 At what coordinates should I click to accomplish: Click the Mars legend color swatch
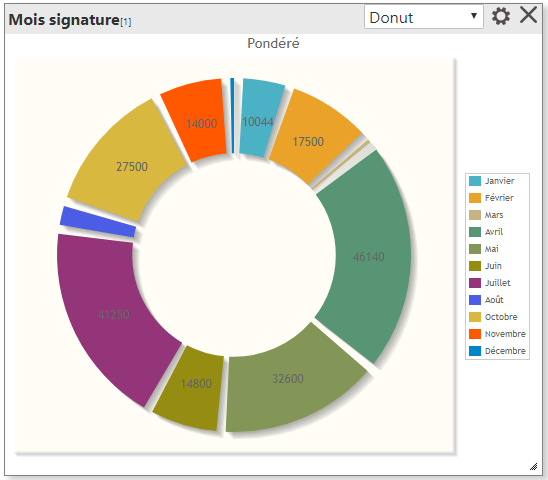click(x=475, y=215)
